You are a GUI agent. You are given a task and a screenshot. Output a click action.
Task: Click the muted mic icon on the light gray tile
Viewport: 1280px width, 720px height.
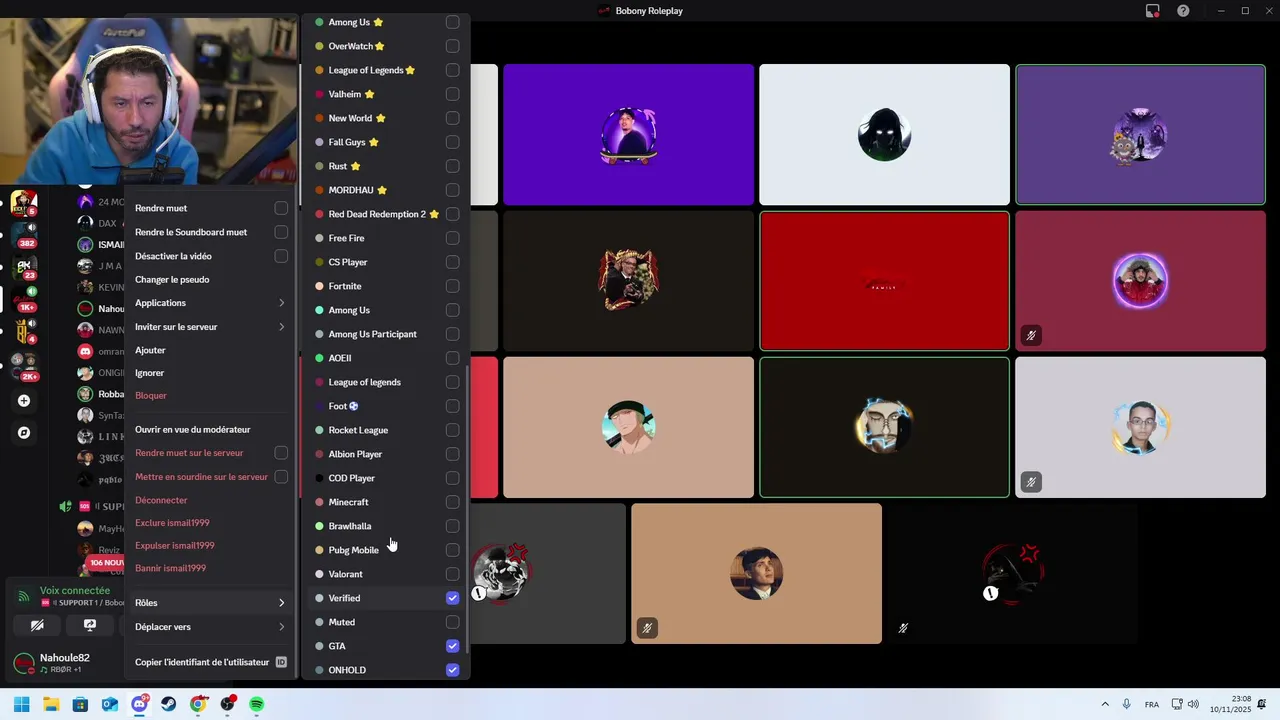pos(1031,482)
